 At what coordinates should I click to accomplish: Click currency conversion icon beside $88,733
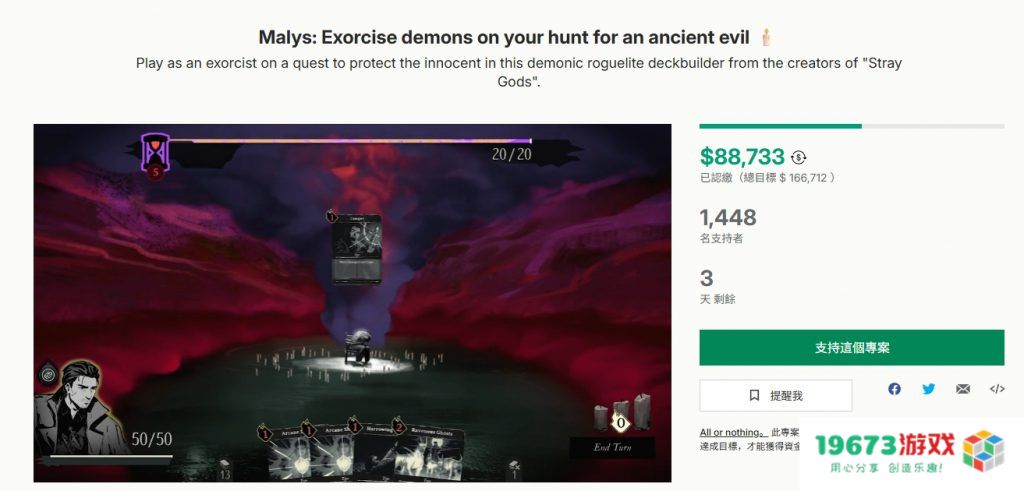798,157
